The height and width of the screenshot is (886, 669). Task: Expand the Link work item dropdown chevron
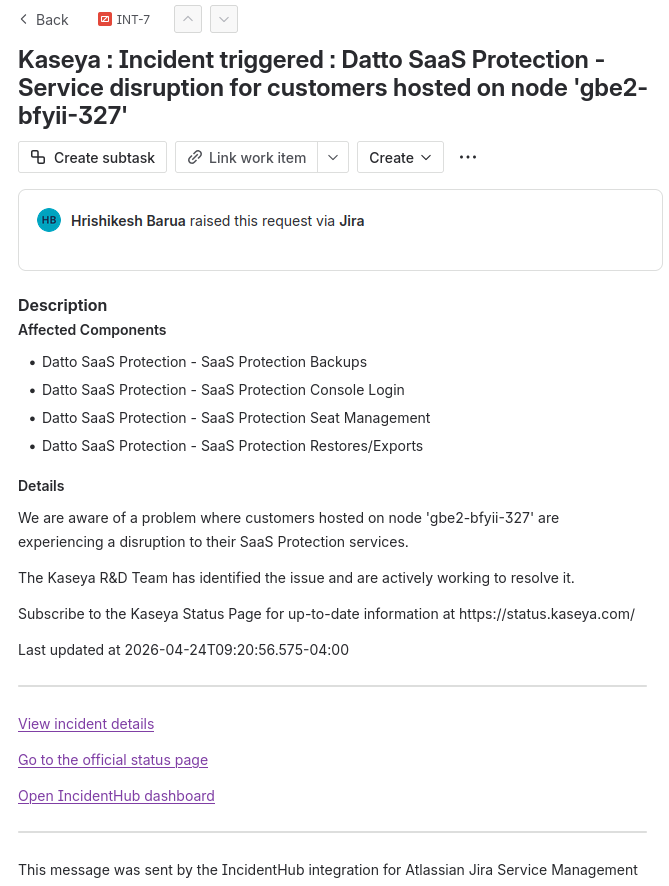(x=333, y=157)
